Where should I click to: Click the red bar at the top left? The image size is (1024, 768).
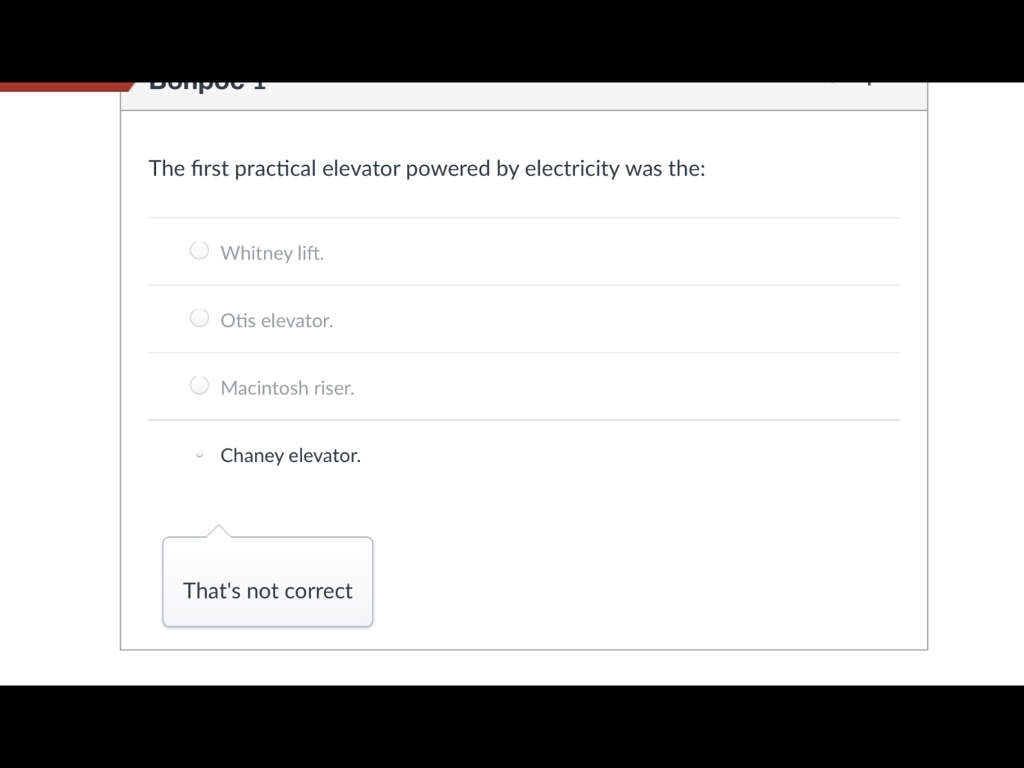[60, 87]
